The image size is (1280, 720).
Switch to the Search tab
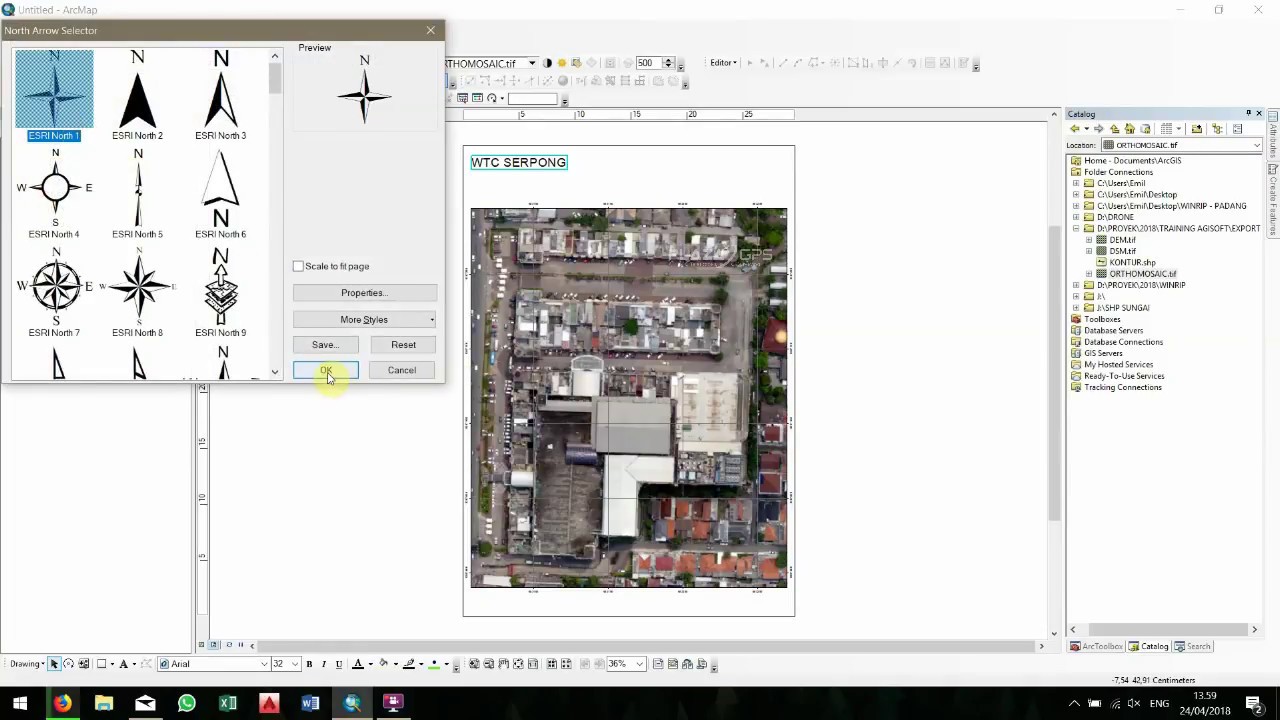click(x=1192, y=647)
